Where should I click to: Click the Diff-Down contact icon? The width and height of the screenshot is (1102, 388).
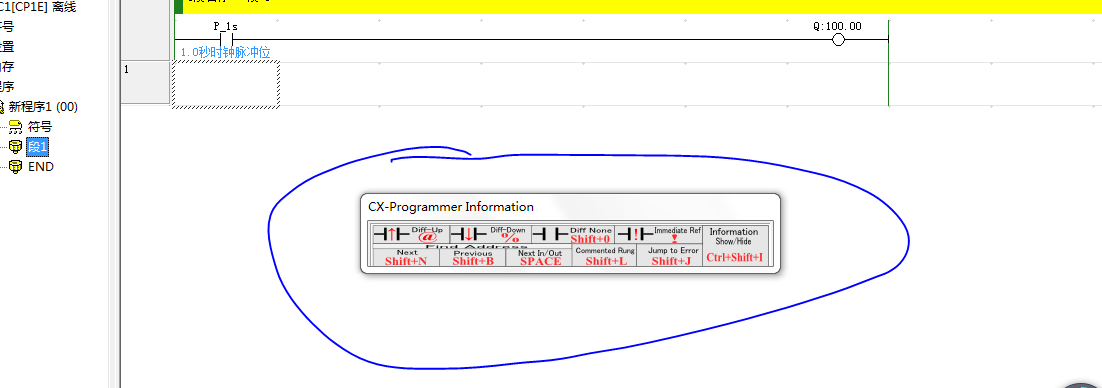pos(468,234)
